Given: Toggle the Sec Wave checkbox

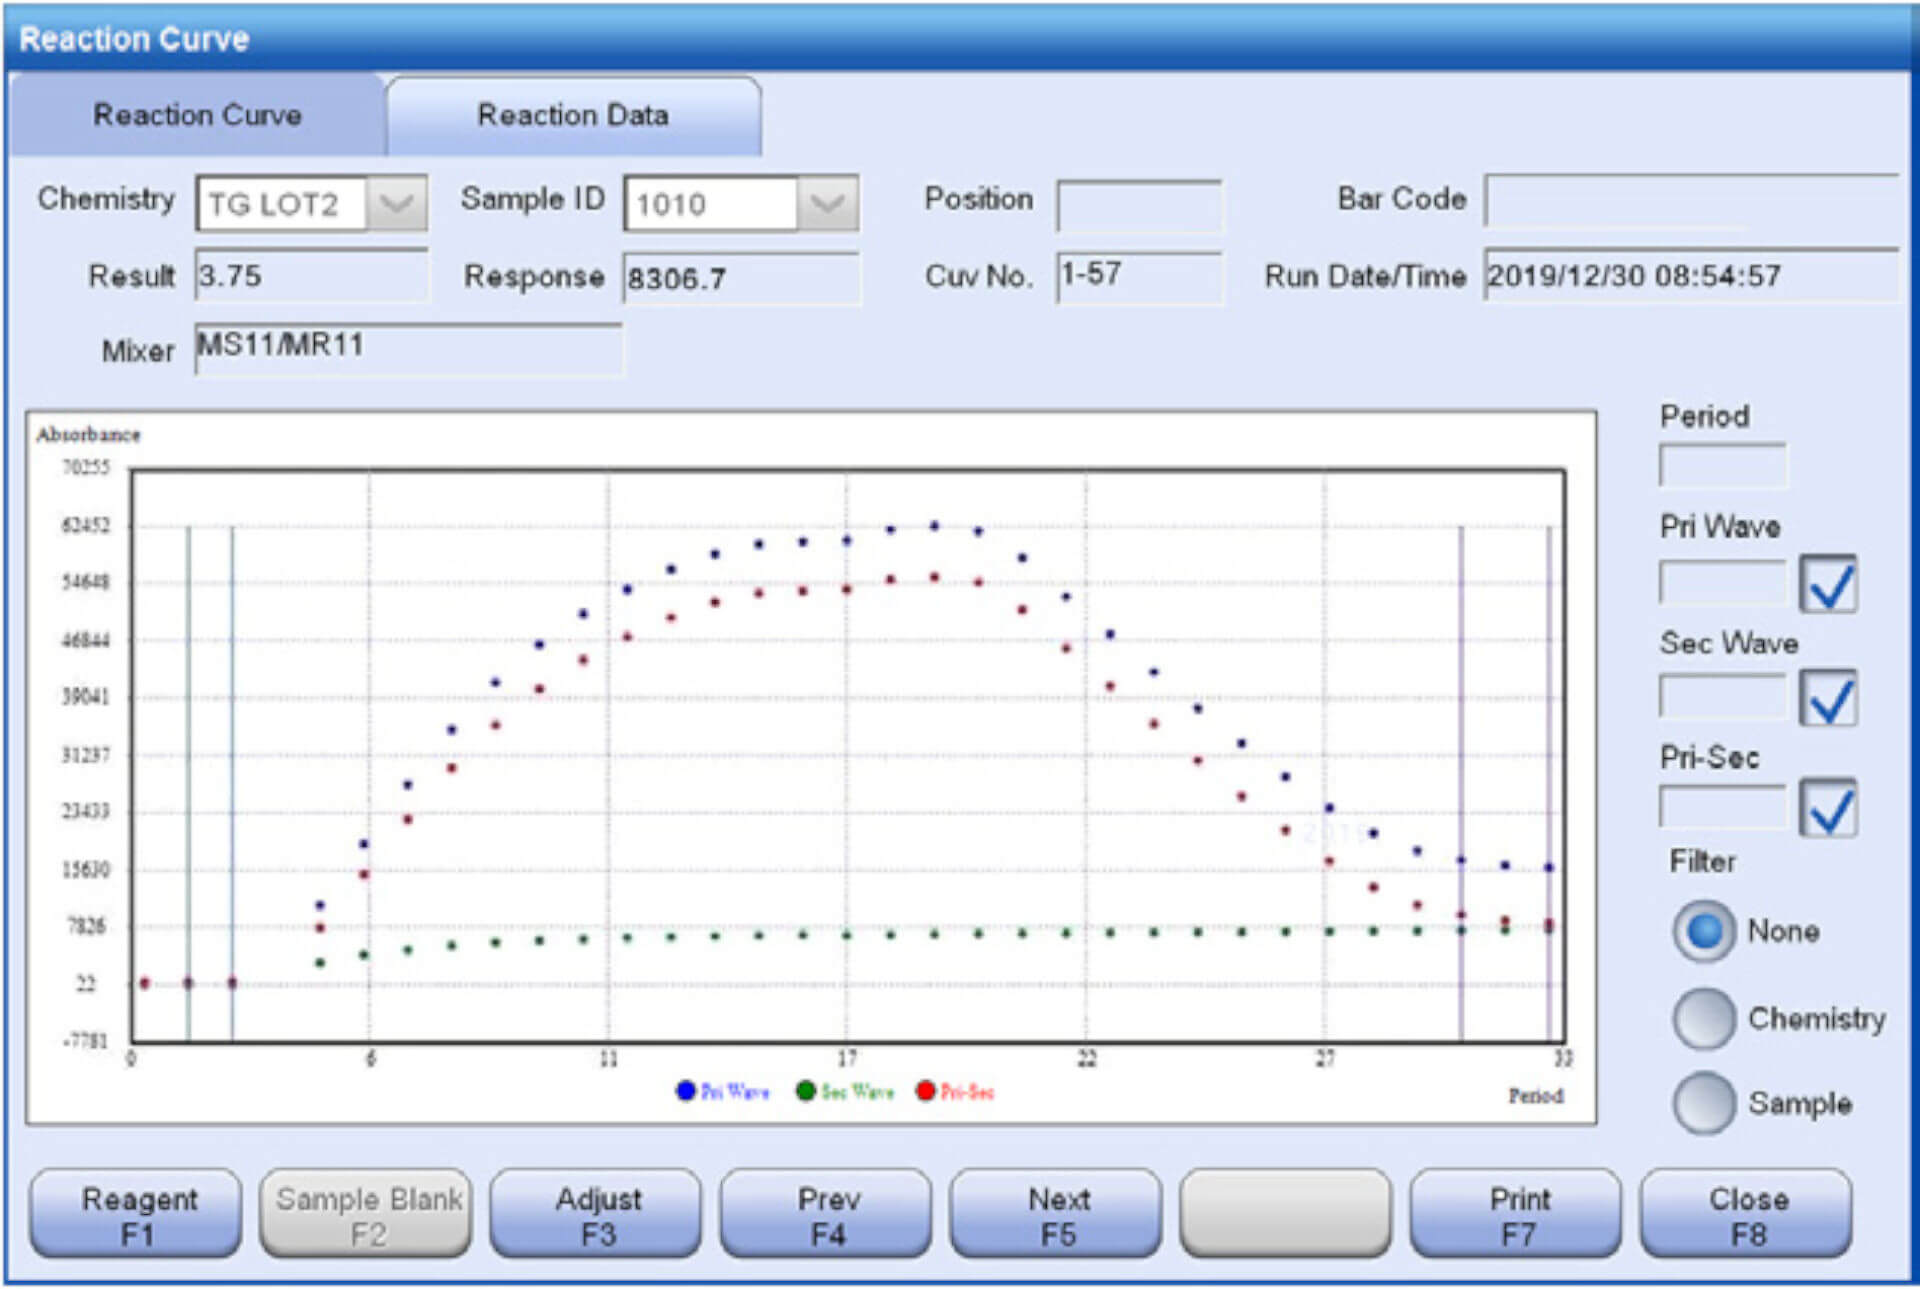Looking at the screenshot, I should (1828, 698).
